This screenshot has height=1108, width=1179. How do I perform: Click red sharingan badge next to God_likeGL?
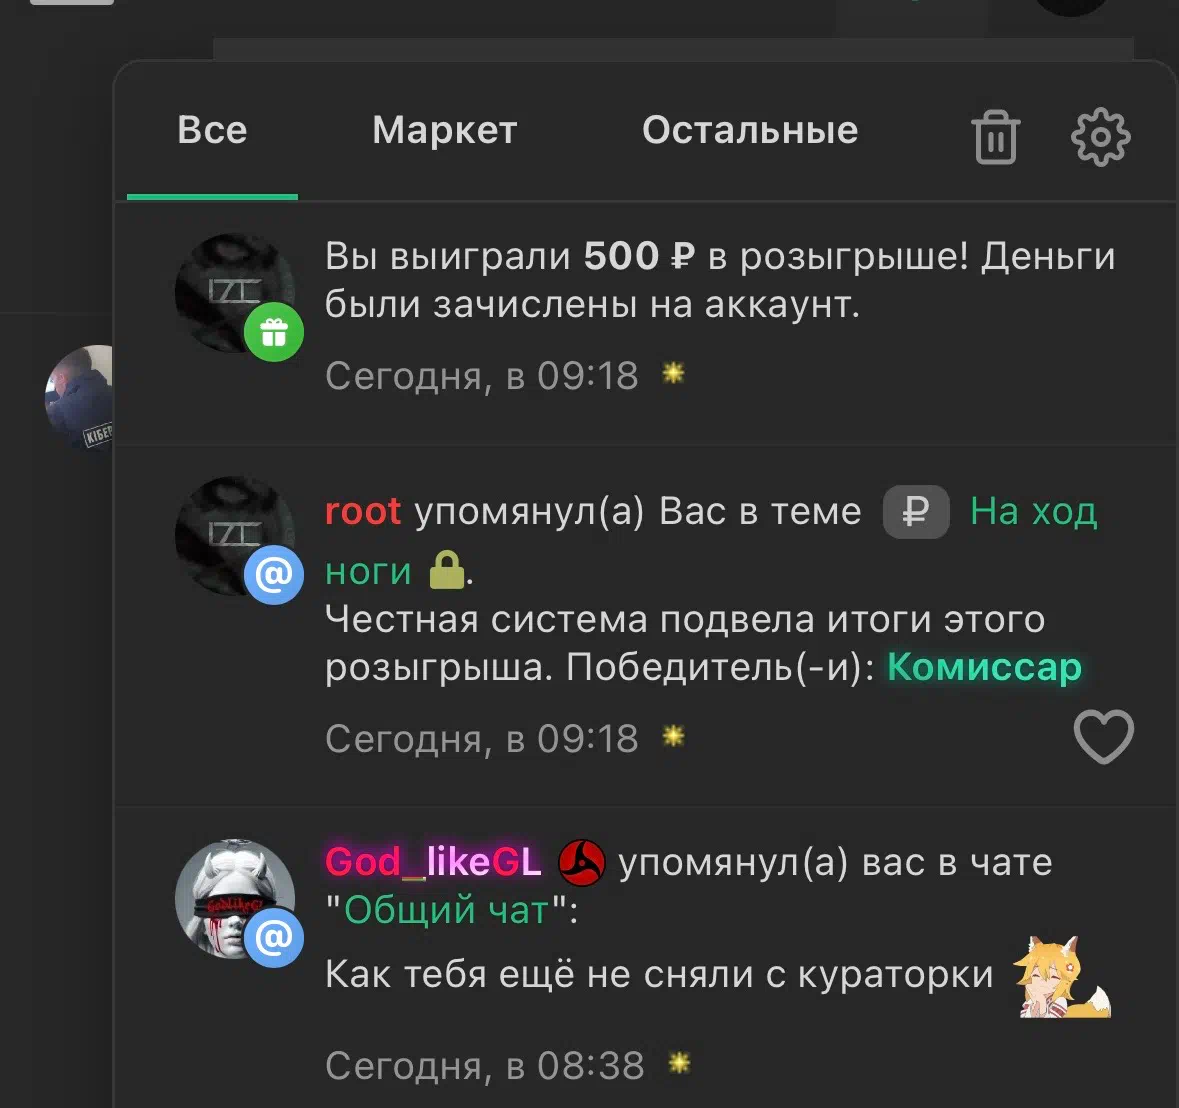581,862
